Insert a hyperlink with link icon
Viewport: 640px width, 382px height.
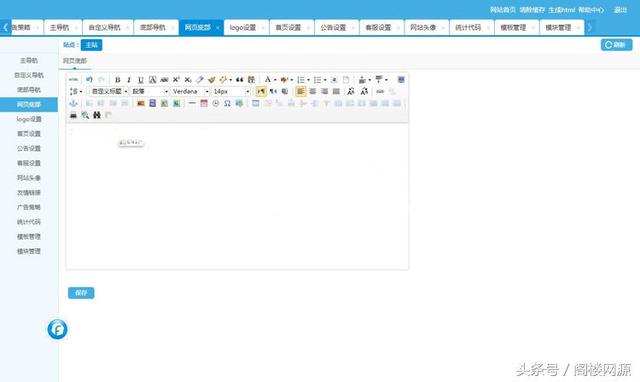pyautogui.click(x=380, y=91)
